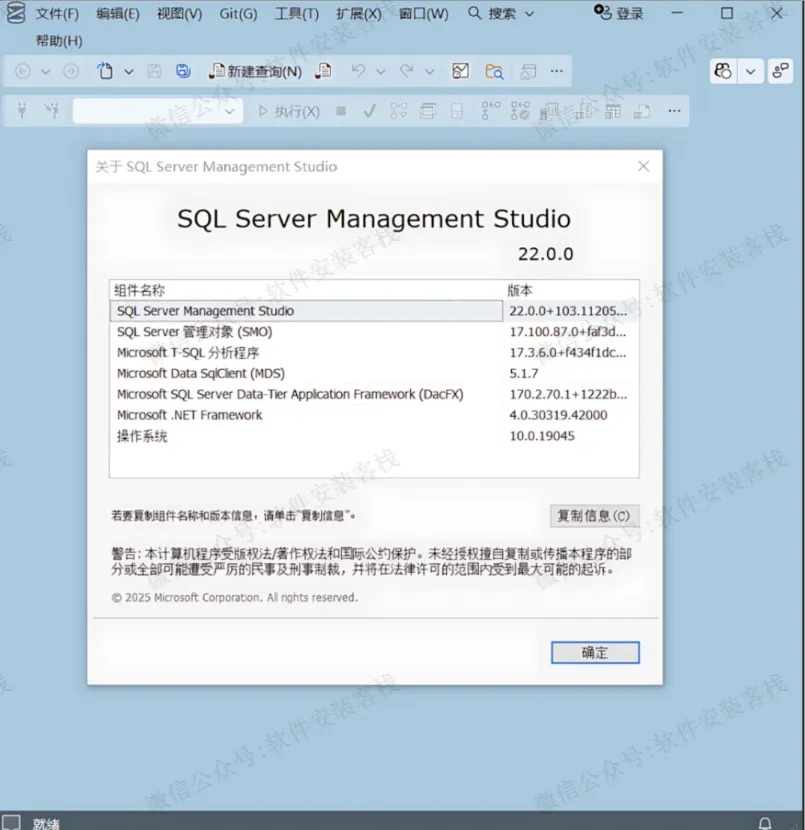Image resolution: width=805 pixels, height=830 pixels.
Task: Click the query options window icon
Action: [x=428, y=111]
